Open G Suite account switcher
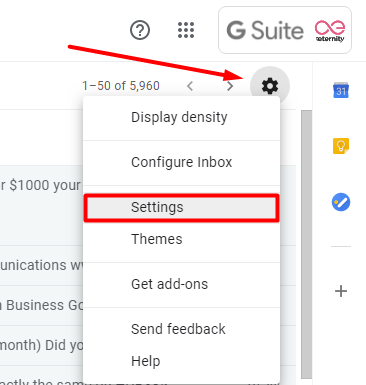Viewport: 366px width, 385px height. [x=285, y=30]
